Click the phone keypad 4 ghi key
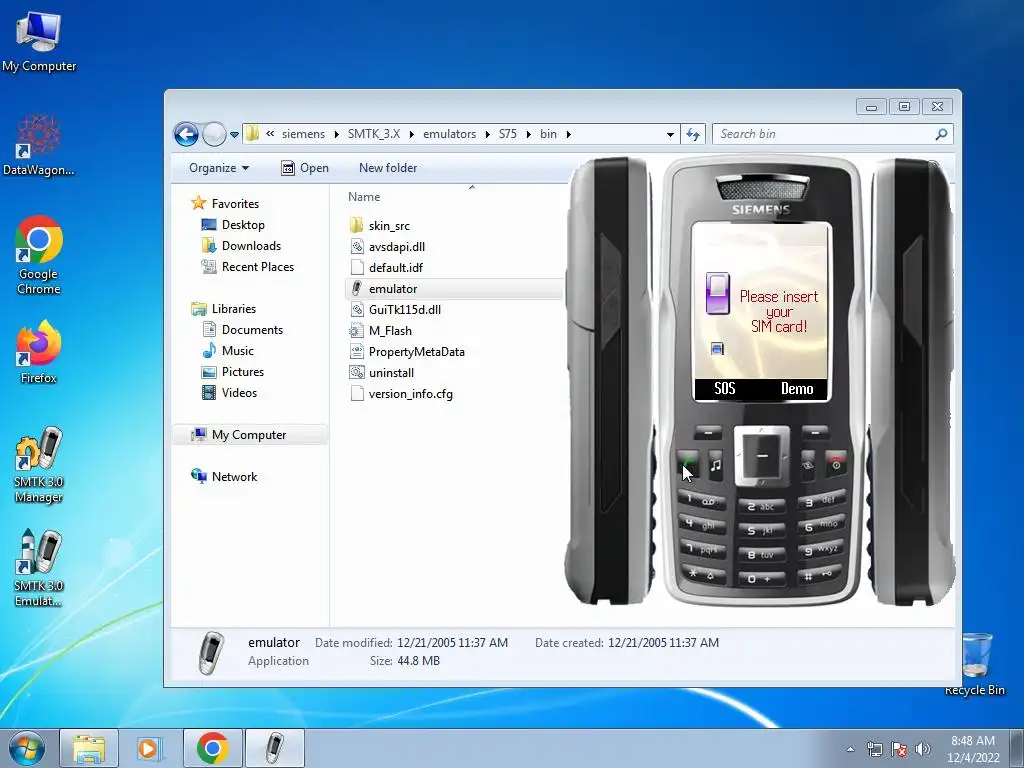The height and width of the screenshot is (768, 1024). 701,524
